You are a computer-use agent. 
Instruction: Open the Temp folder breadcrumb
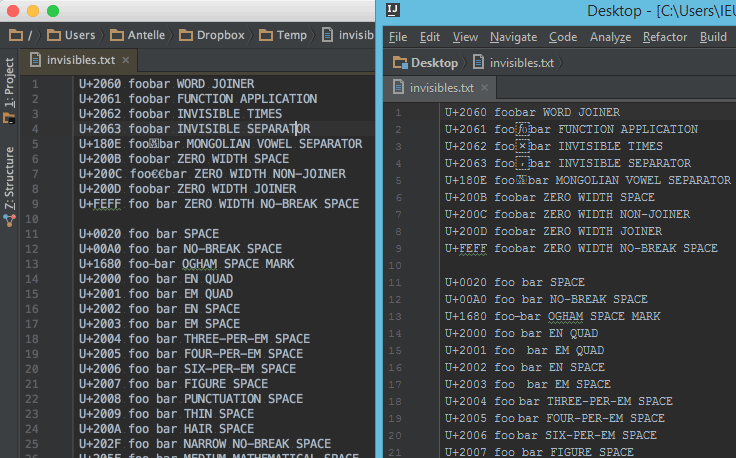tap(283, 35)
